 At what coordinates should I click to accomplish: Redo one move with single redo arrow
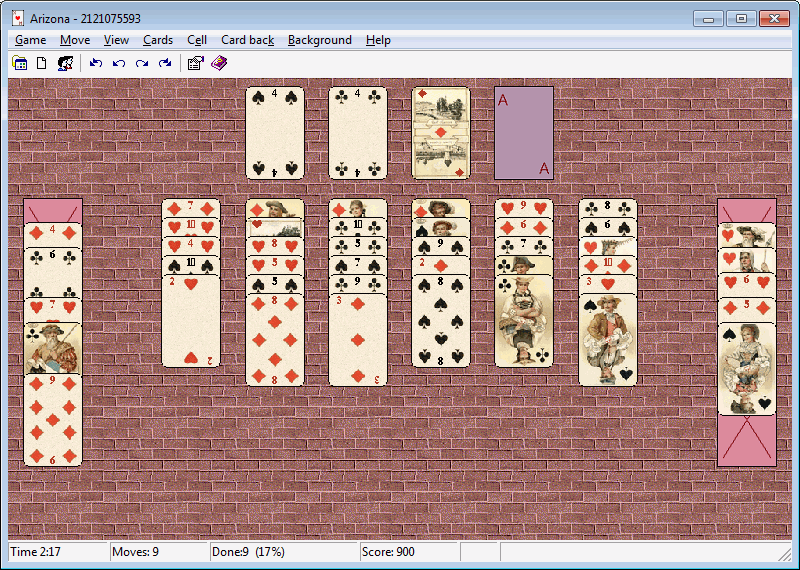142,63
